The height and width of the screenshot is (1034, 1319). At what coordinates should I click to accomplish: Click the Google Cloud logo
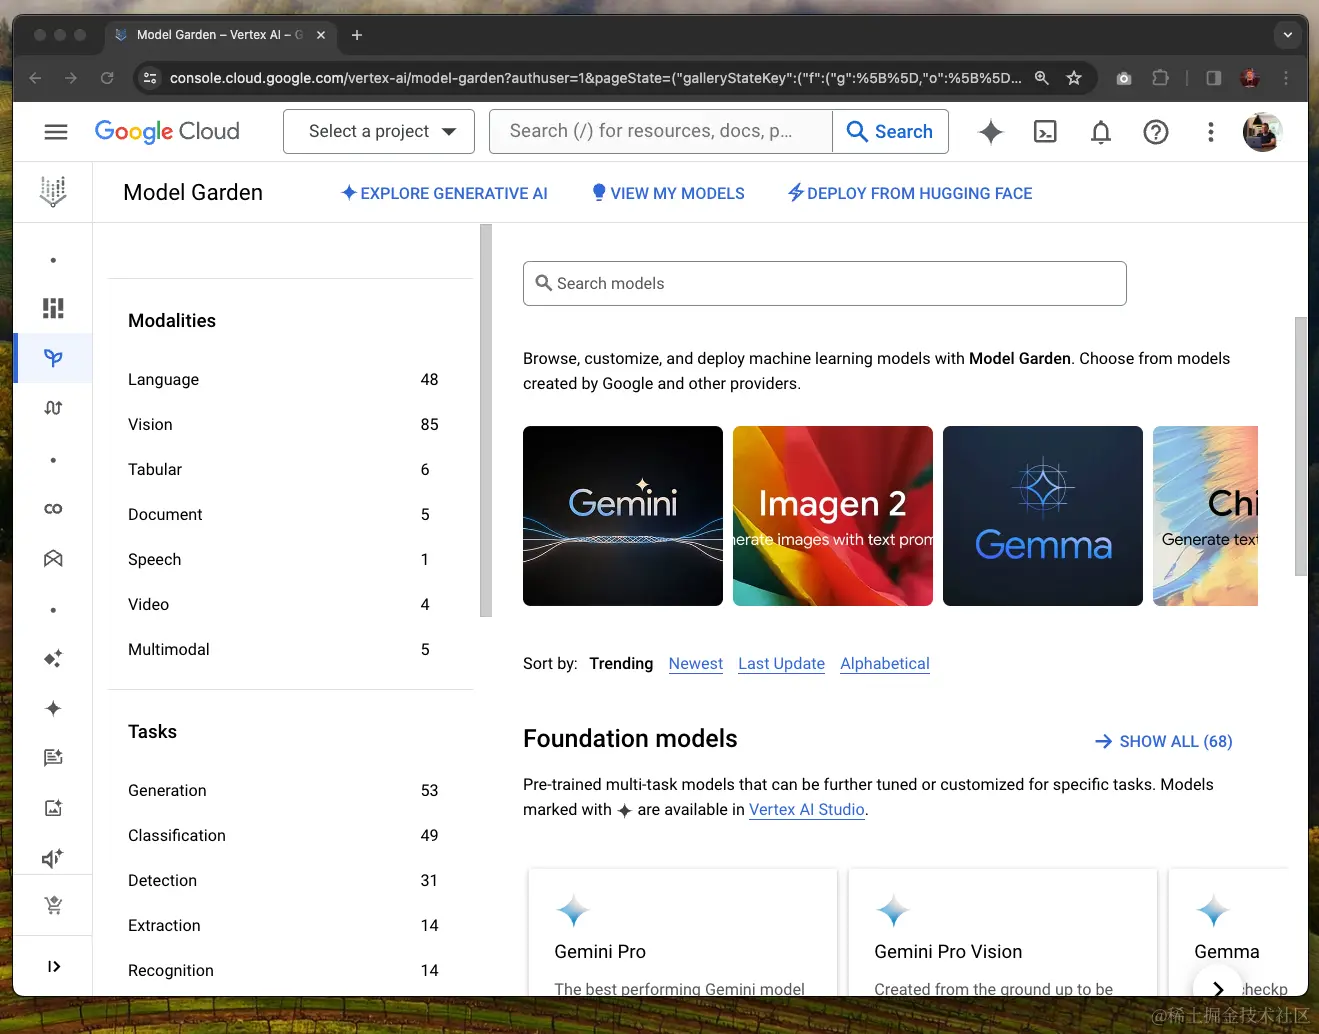[x=167, y=131]
